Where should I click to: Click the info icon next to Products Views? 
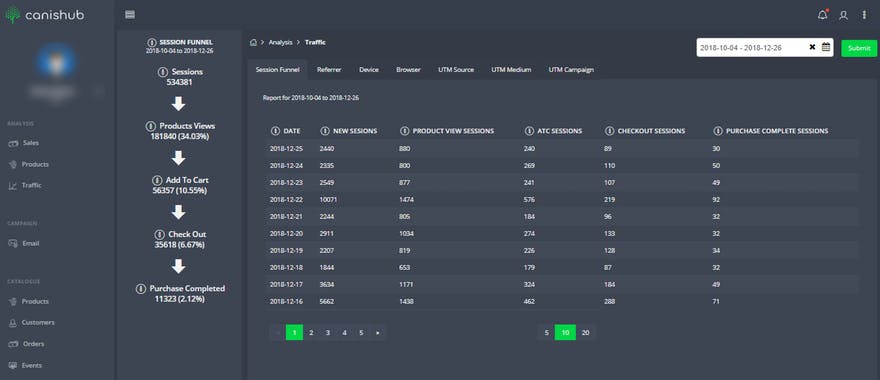click(x=150, y=126)
